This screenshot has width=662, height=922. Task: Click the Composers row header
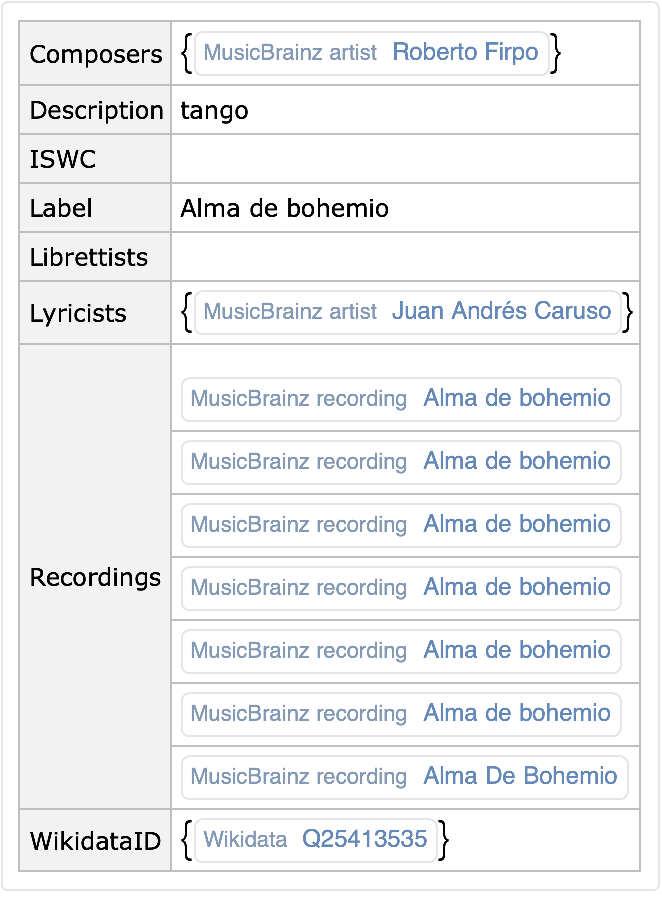click(x=96, y=54)
